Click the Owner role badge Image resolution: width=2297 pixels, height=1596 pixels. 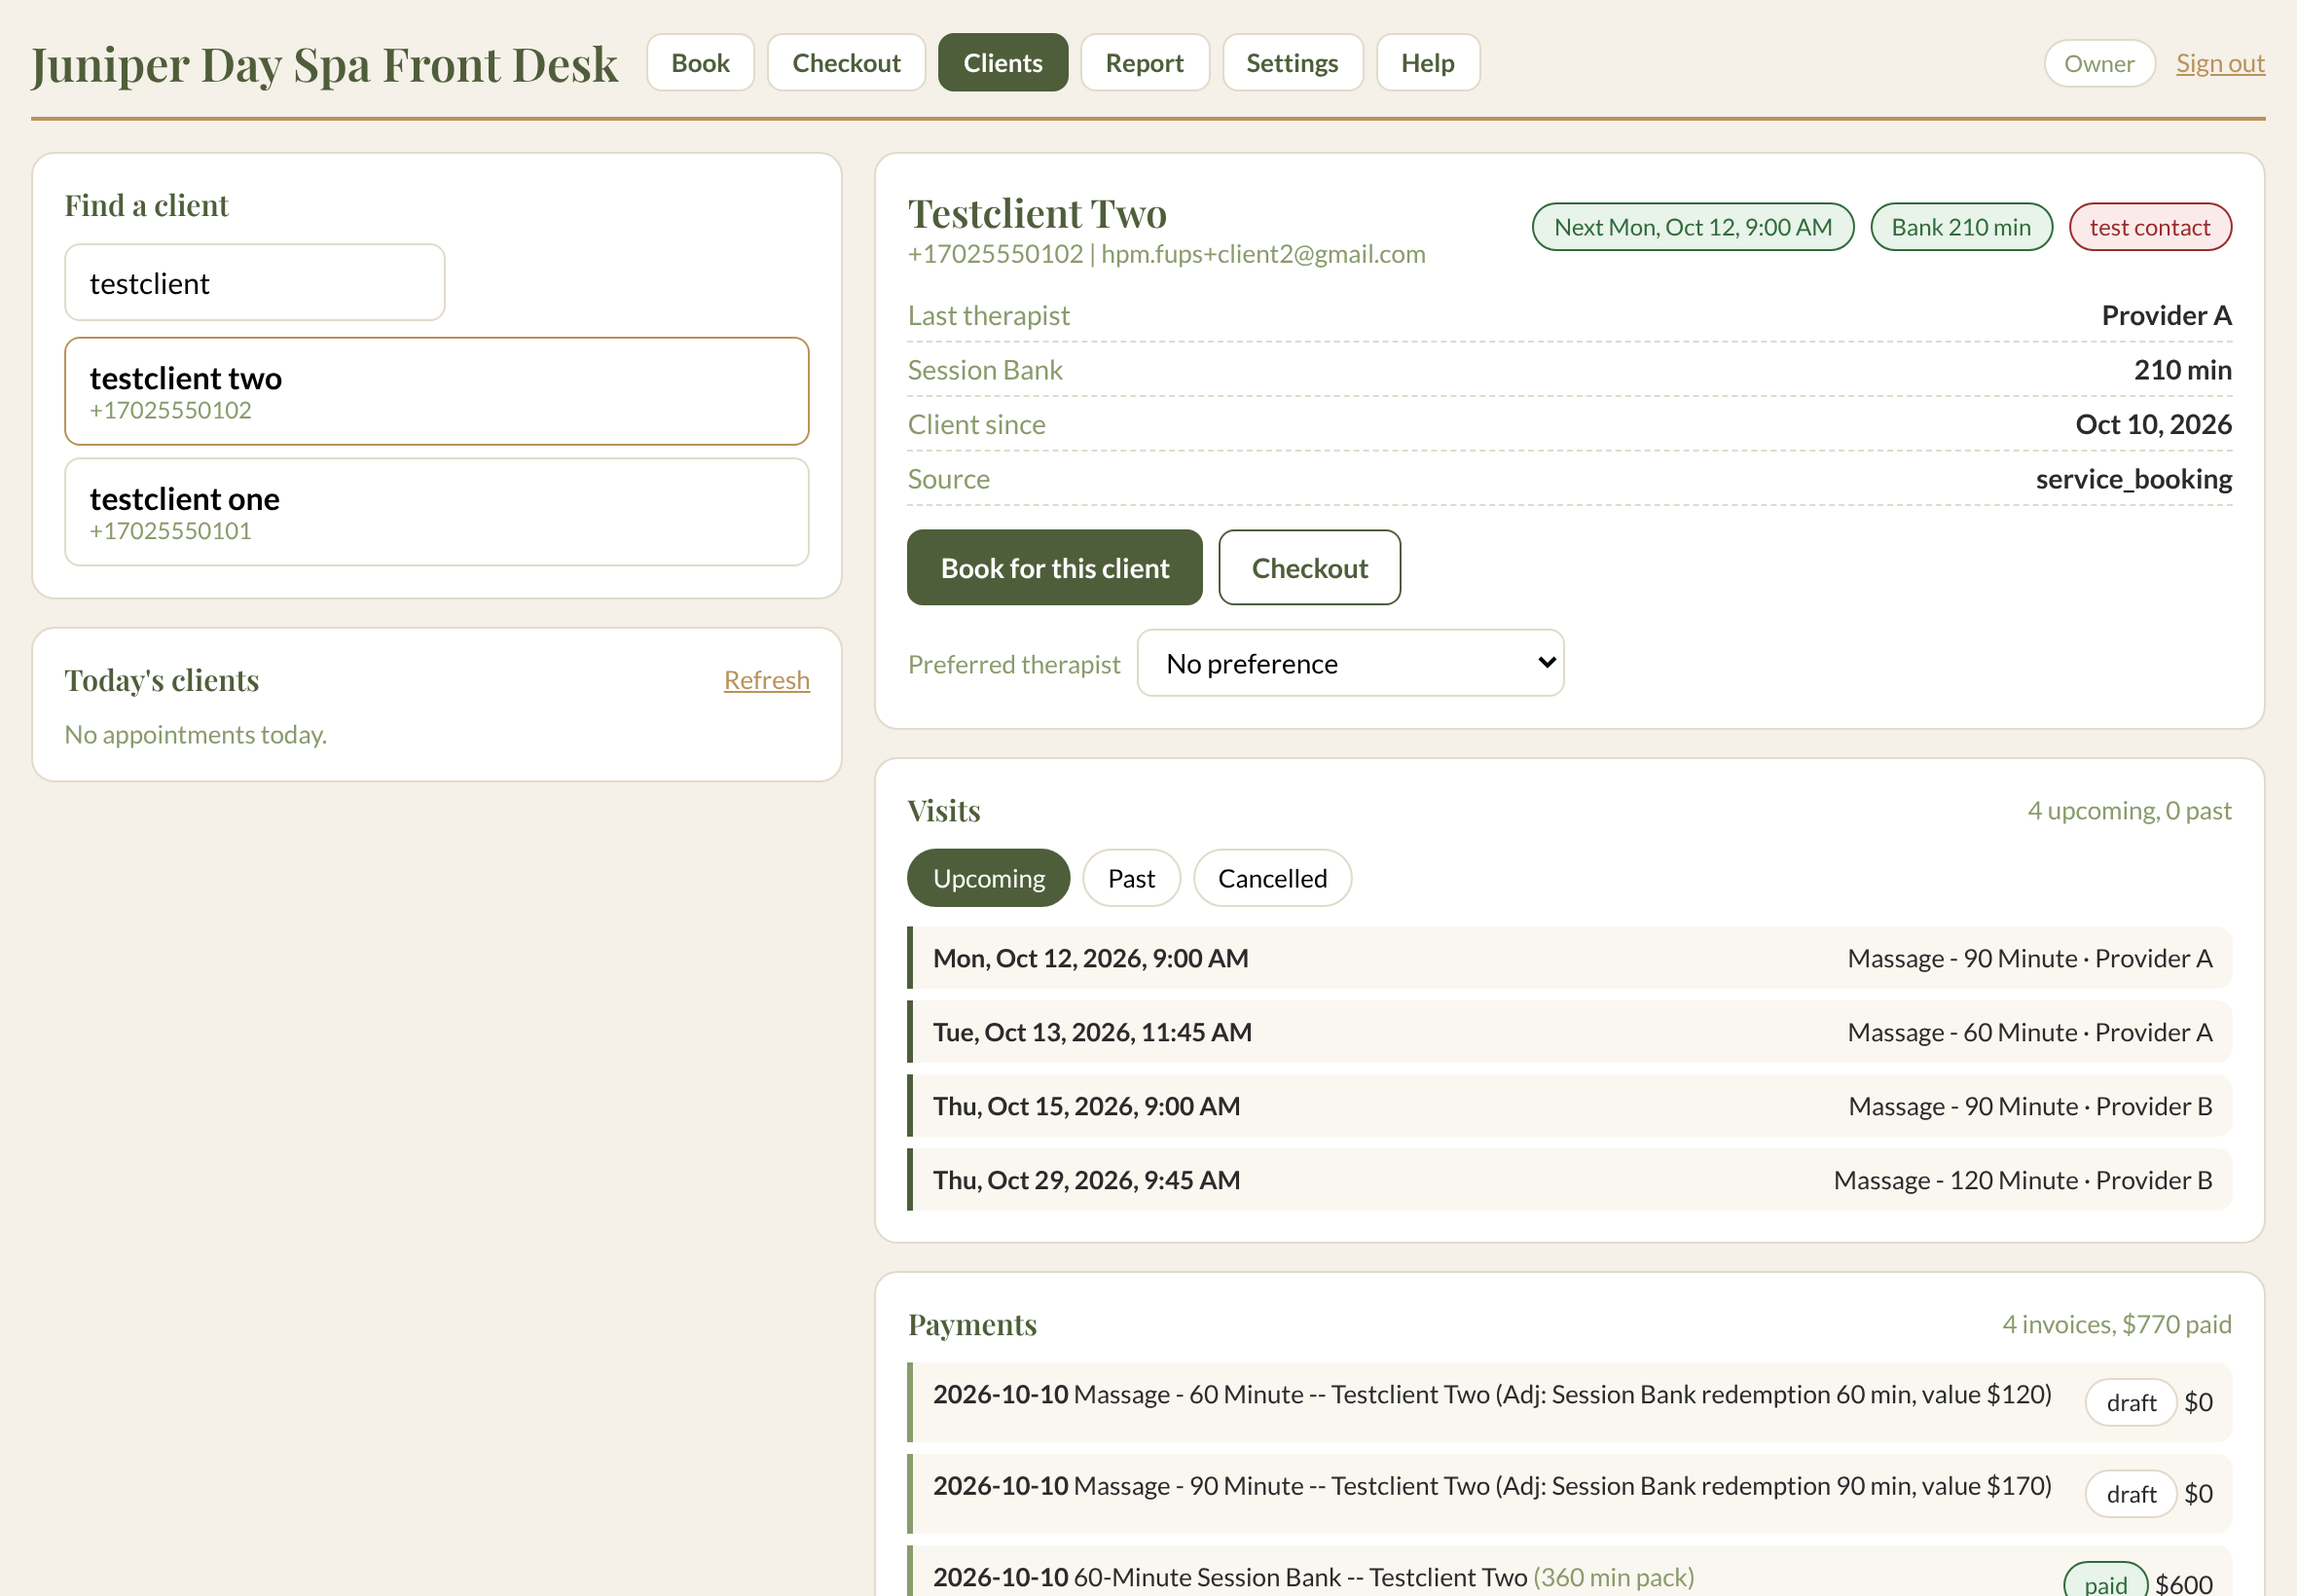(x=2099, y=63)
